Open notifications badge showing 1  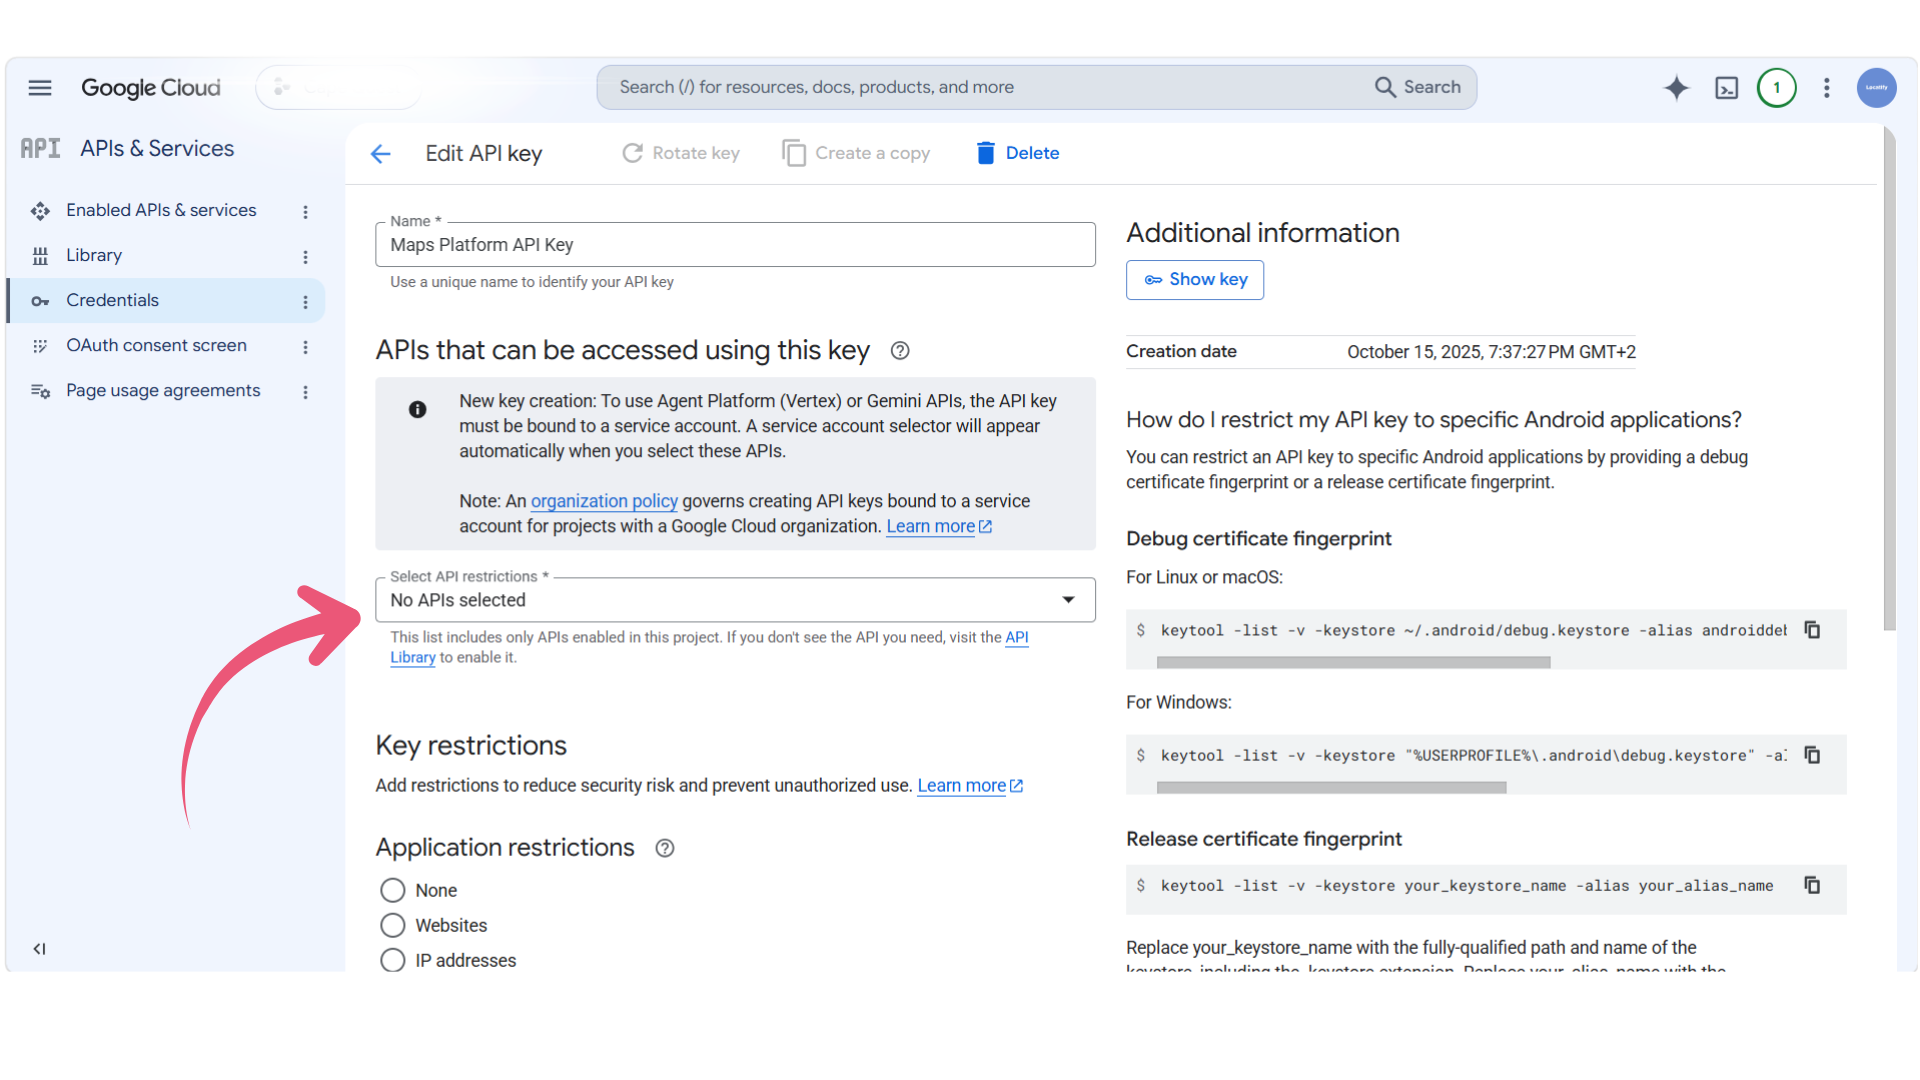coord(1777,88)
